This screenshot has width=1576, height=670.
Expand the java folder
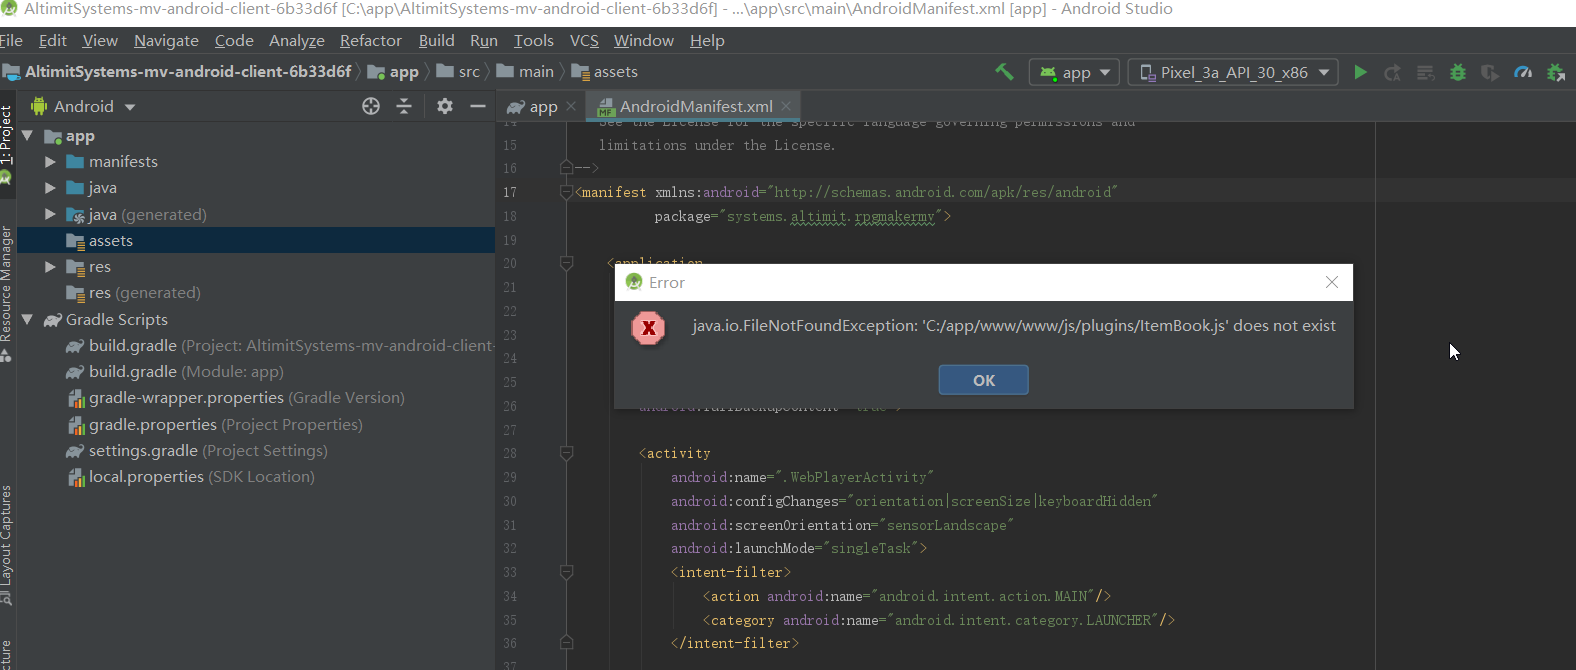50,187
